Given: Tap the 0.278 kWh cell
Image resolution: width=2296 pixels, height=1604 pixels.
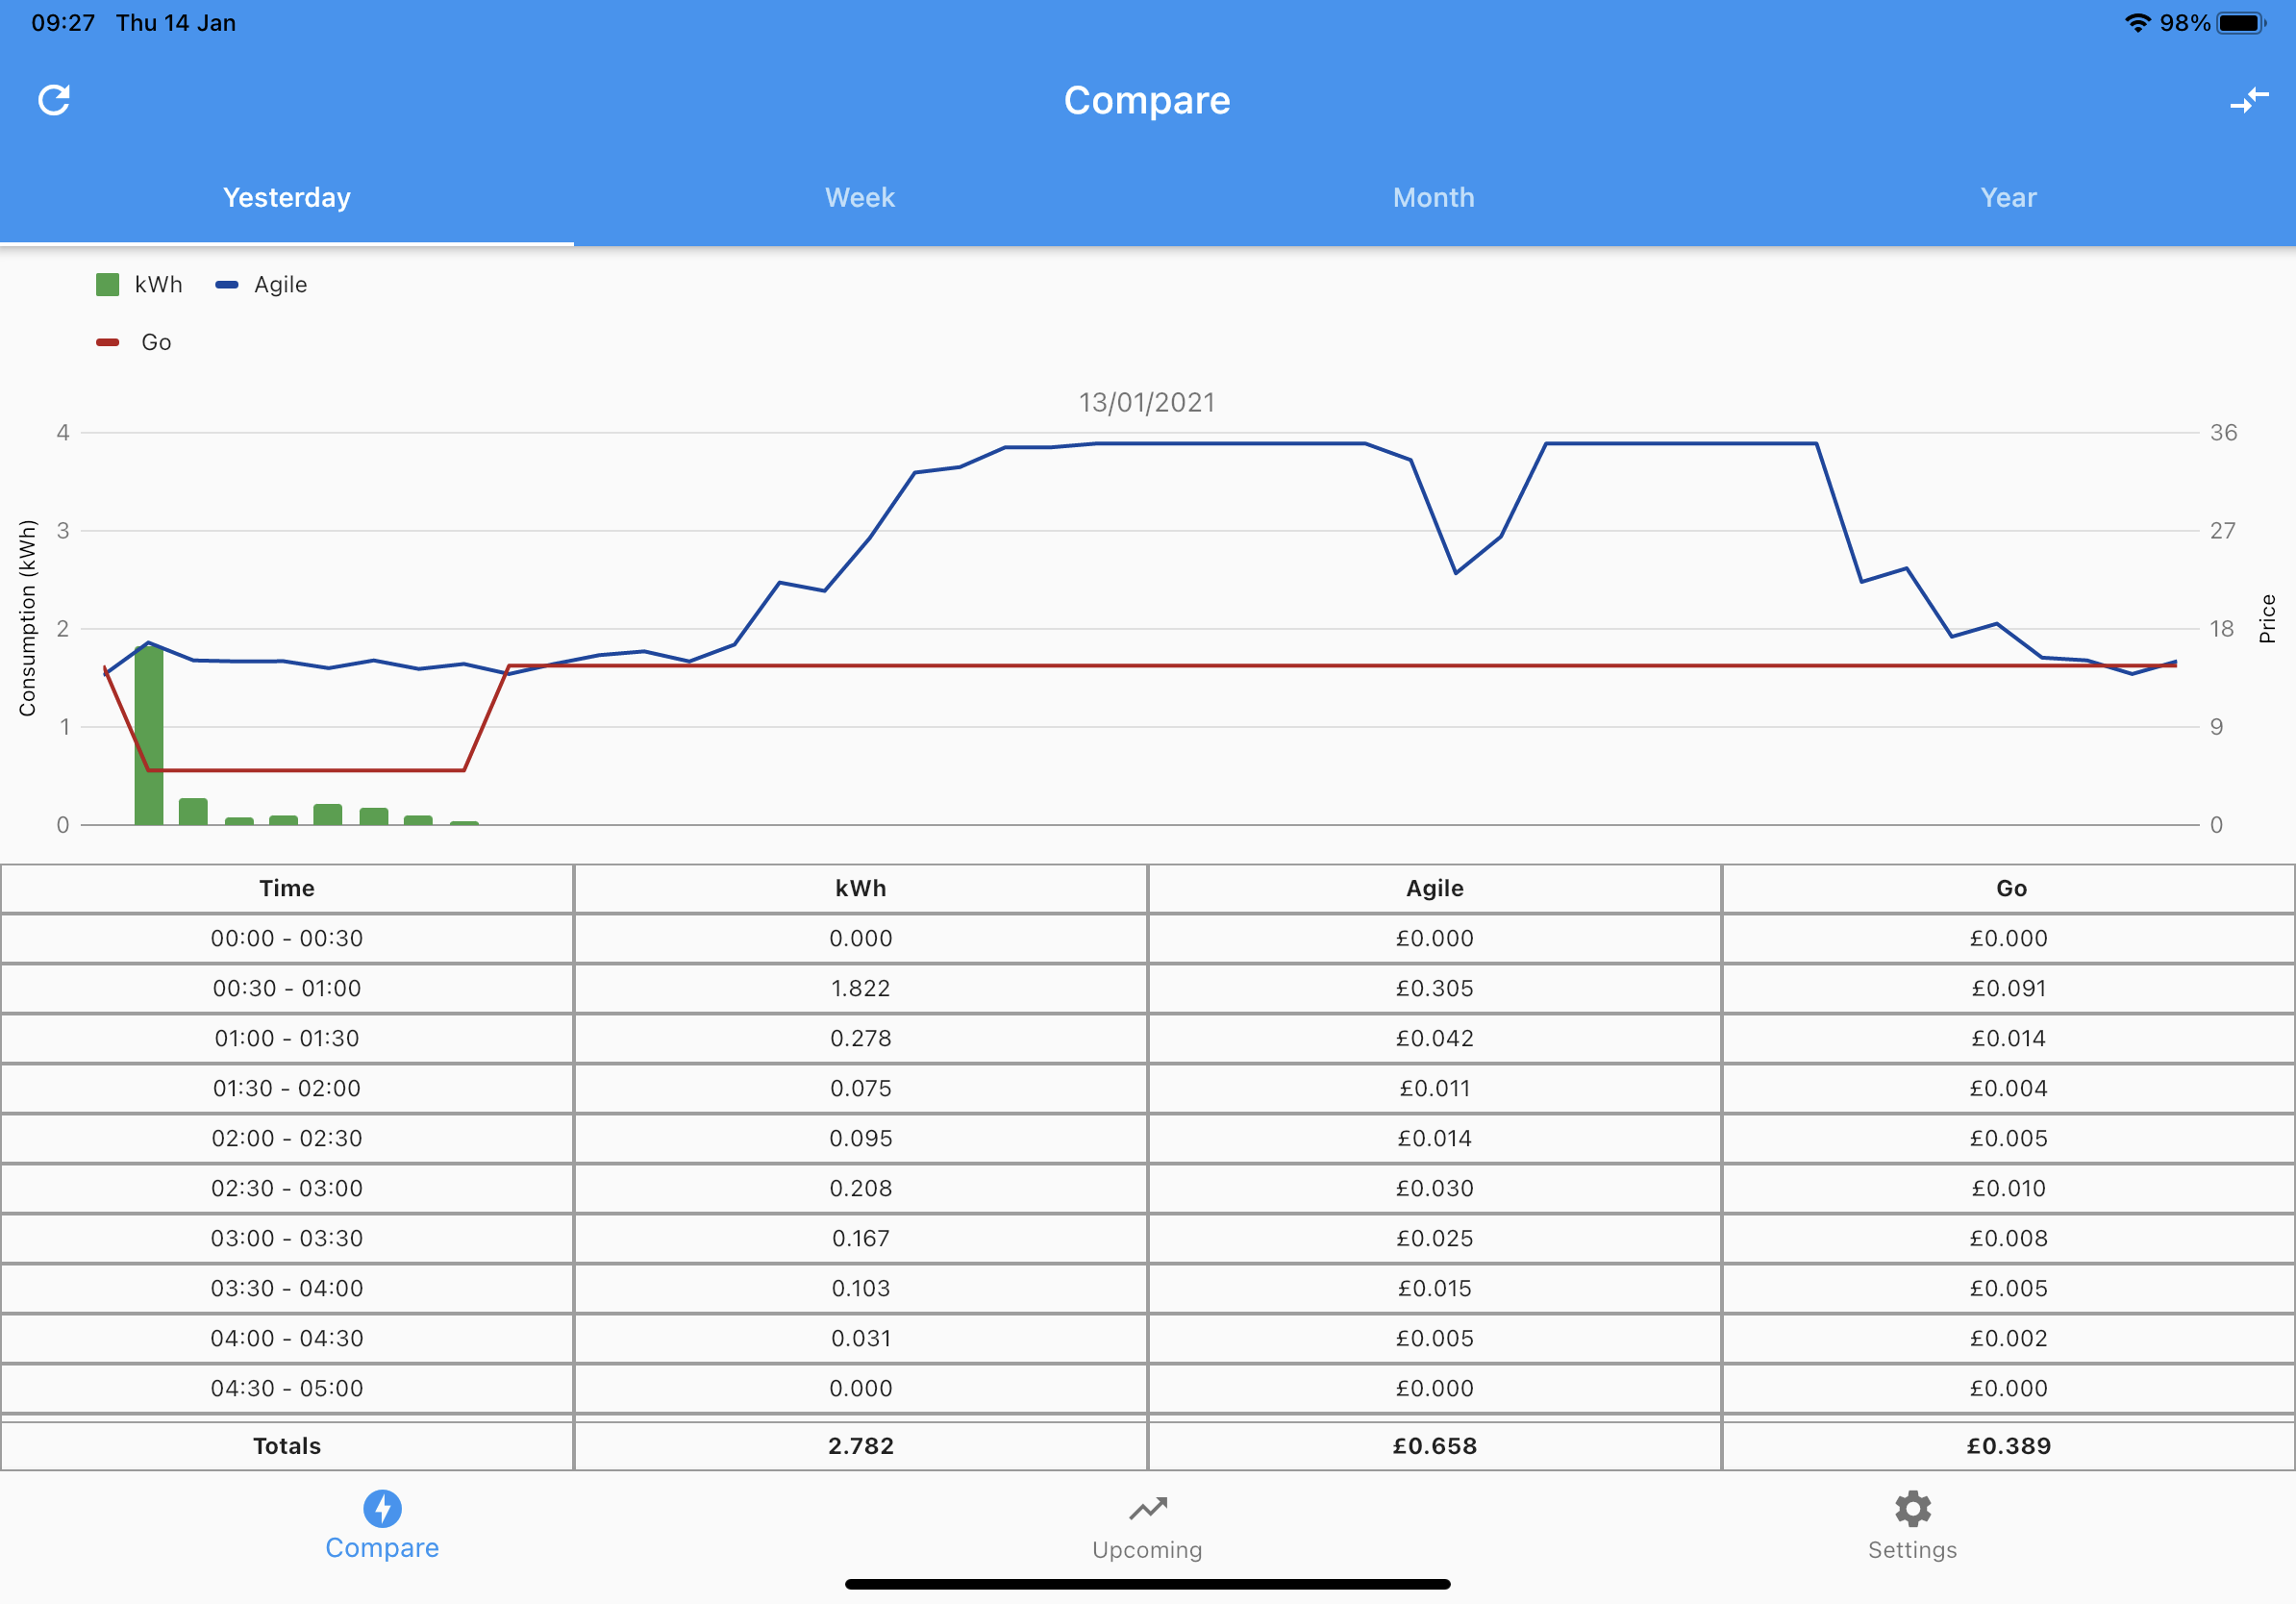Looking at the screenshot, I should [861, 1038].
